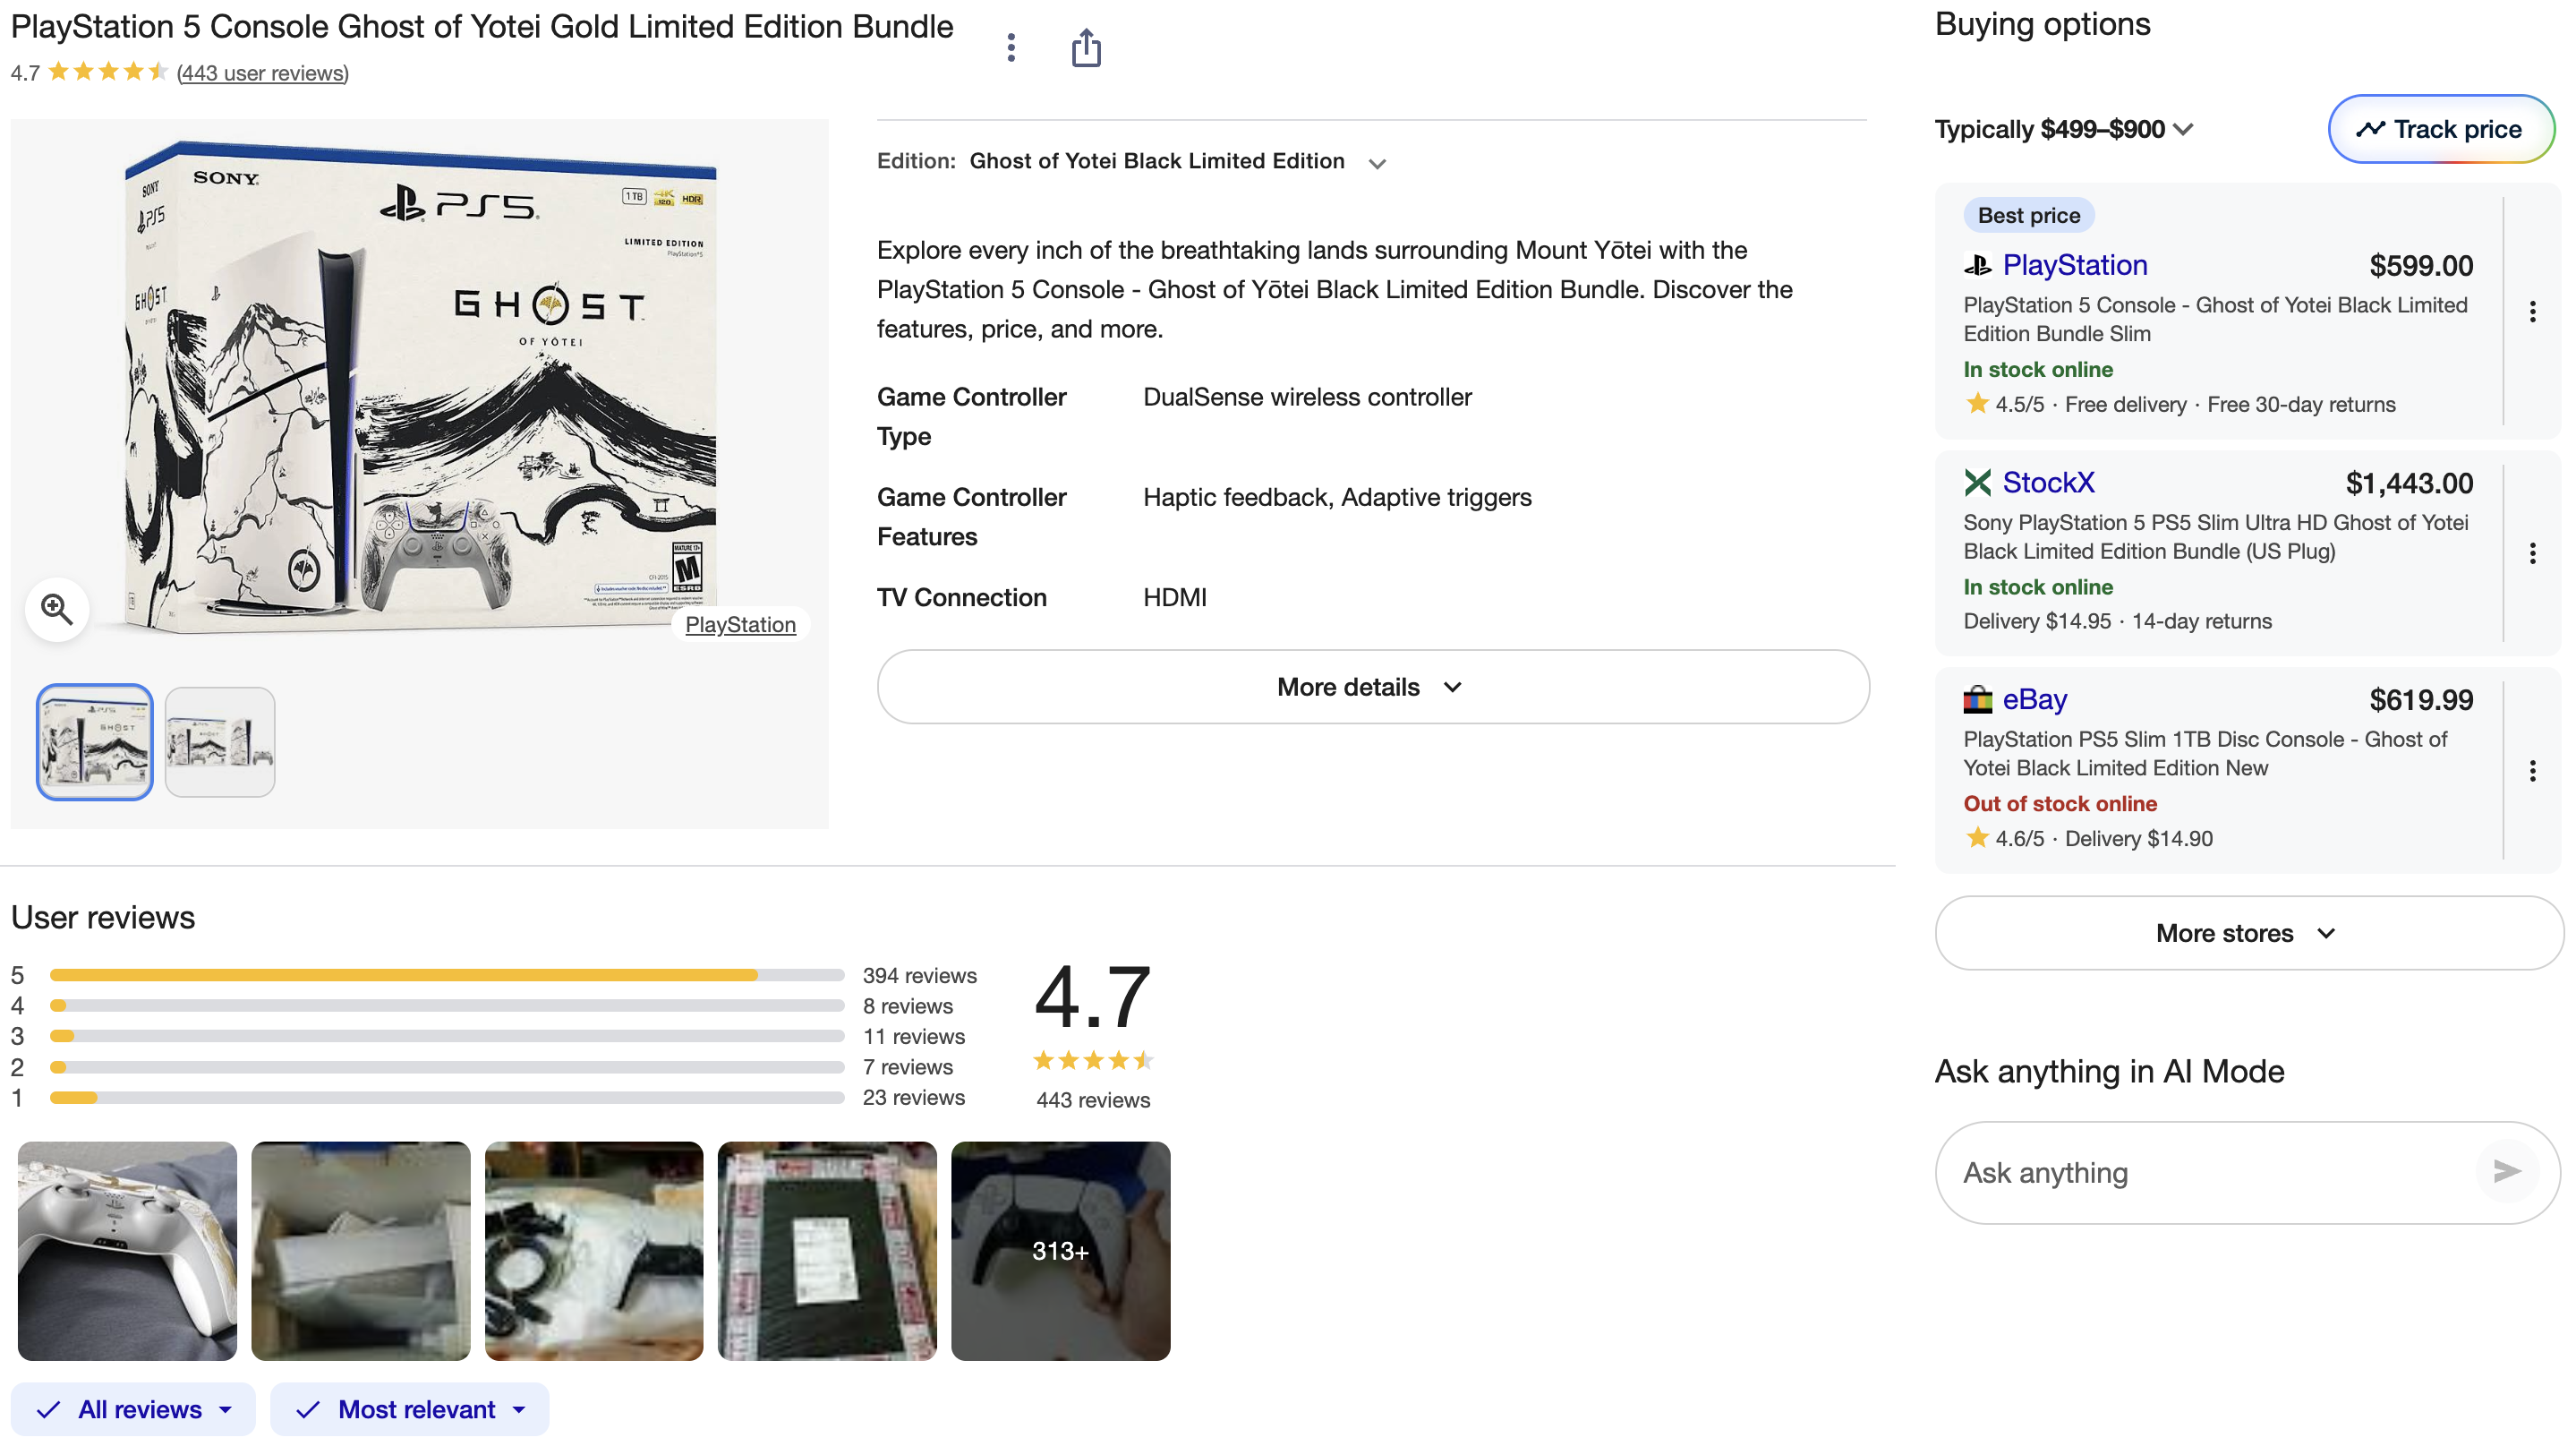Expand the Edition selector dropdown
This screenshot has height=1446, width=2576.
click(x=1377, y=163)
